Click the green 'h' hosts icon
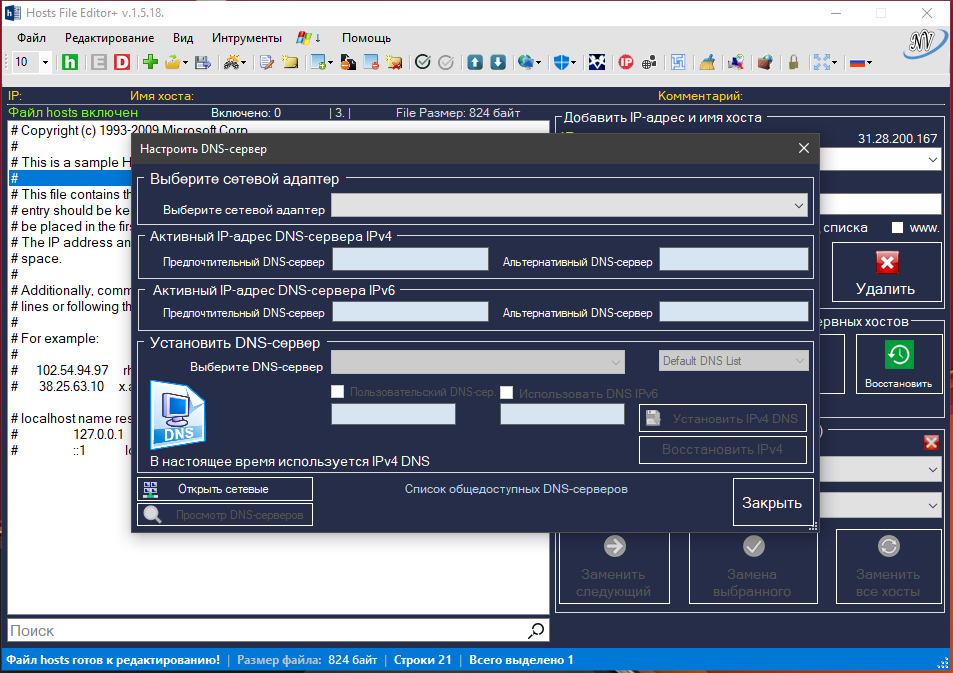 71,62
